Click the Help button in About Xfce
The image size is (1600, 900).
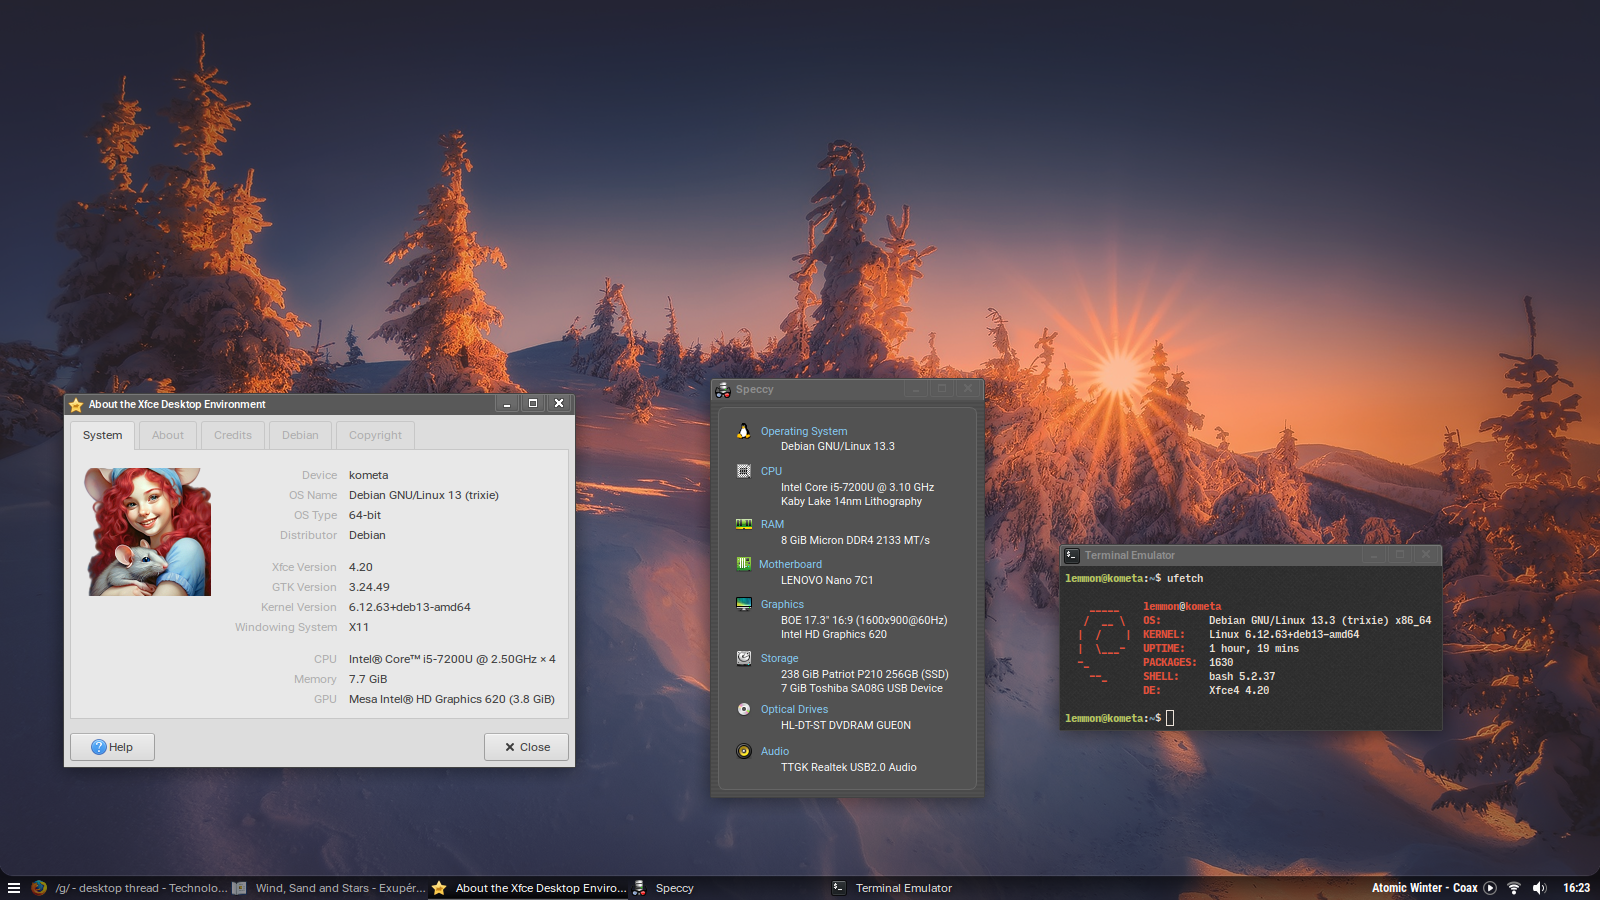click(x=112, y=747)
